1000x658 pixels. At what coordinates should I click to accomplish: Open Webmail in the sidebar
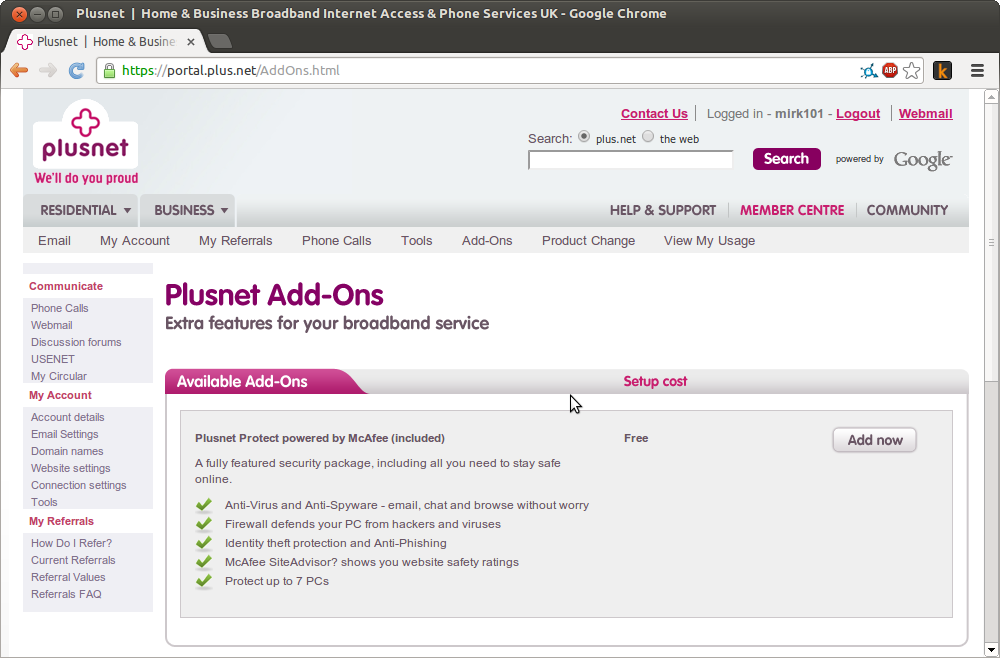pyautogui.click(x=52, y=325)
